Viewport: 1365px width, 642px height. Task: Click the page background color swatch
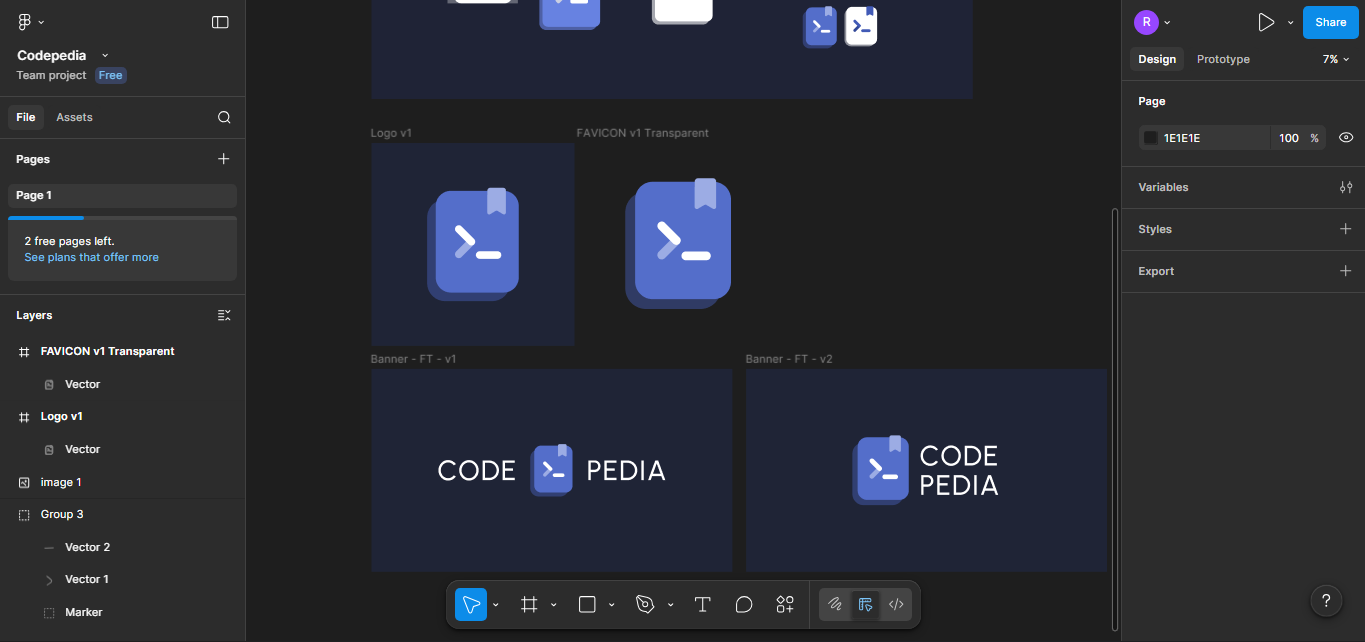1151,138
